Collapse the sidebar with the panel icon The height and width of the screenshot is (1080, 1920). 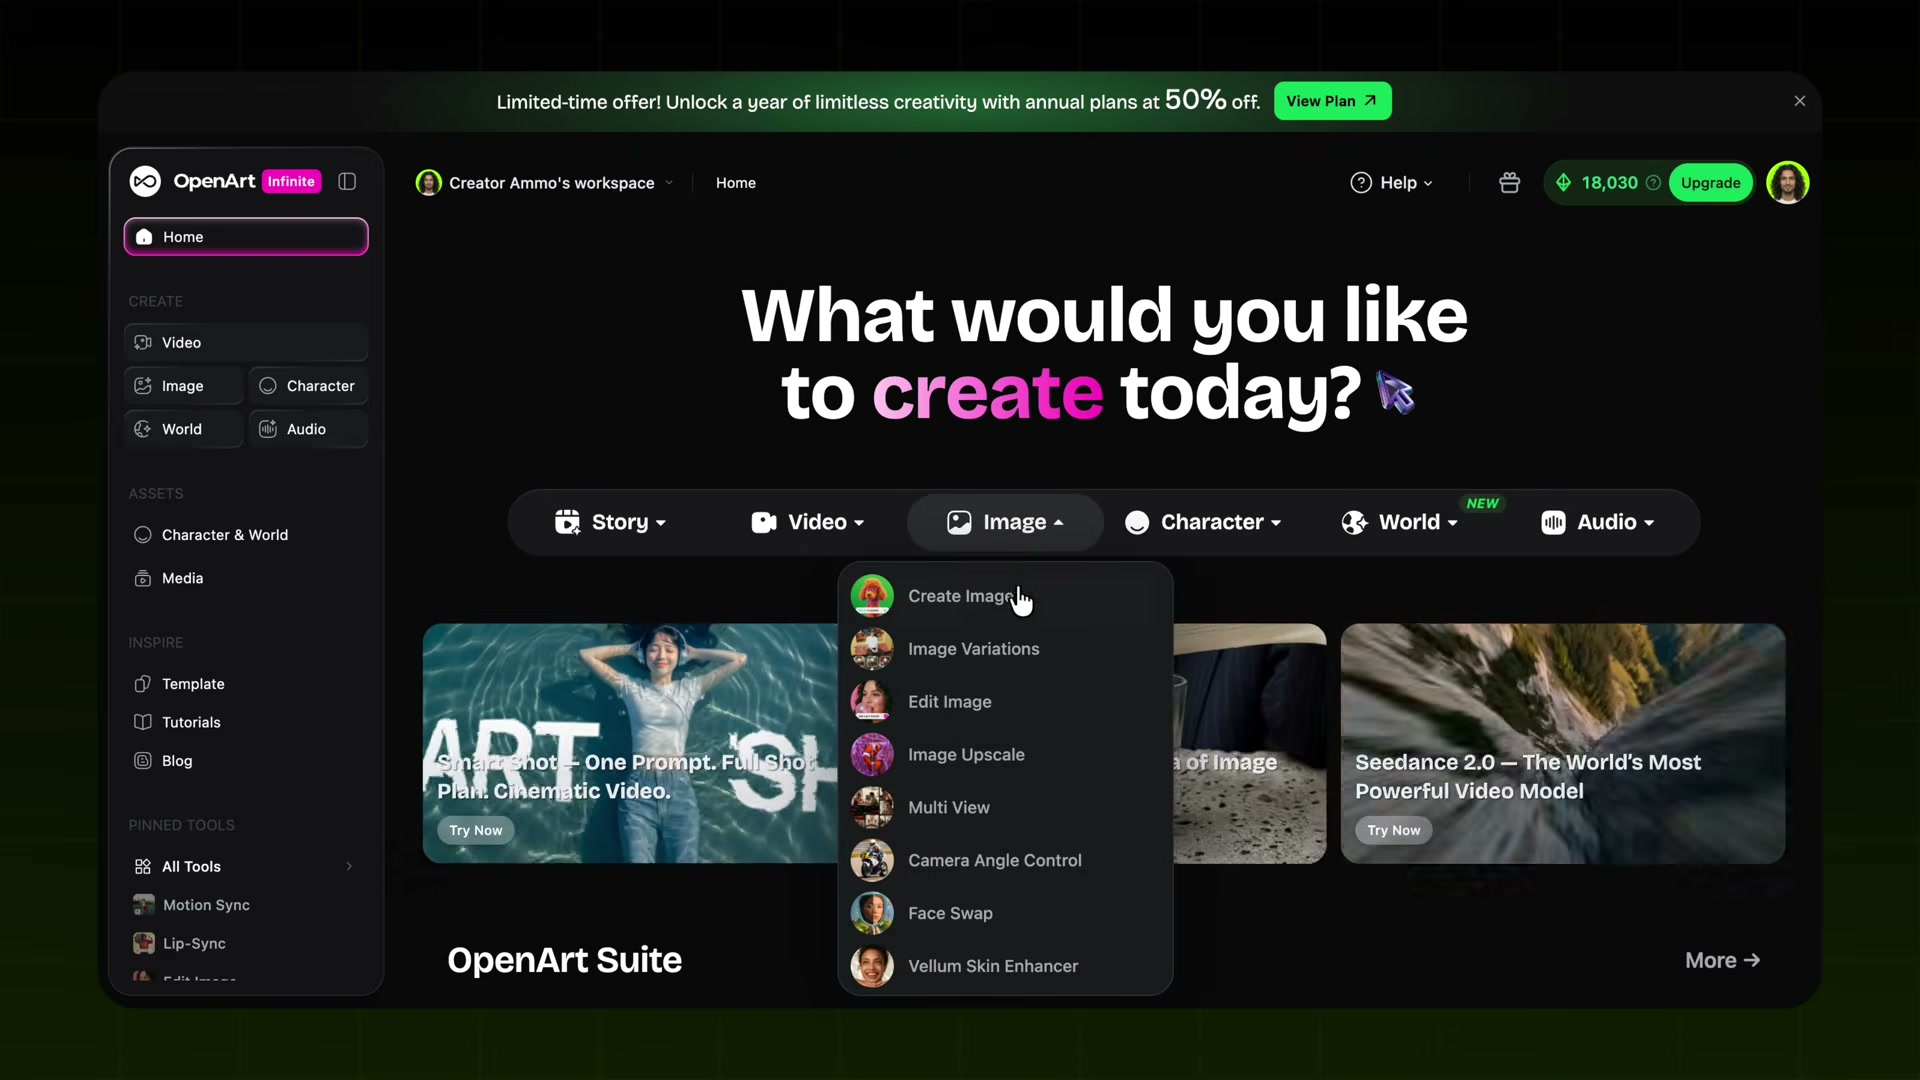point(347,181)
